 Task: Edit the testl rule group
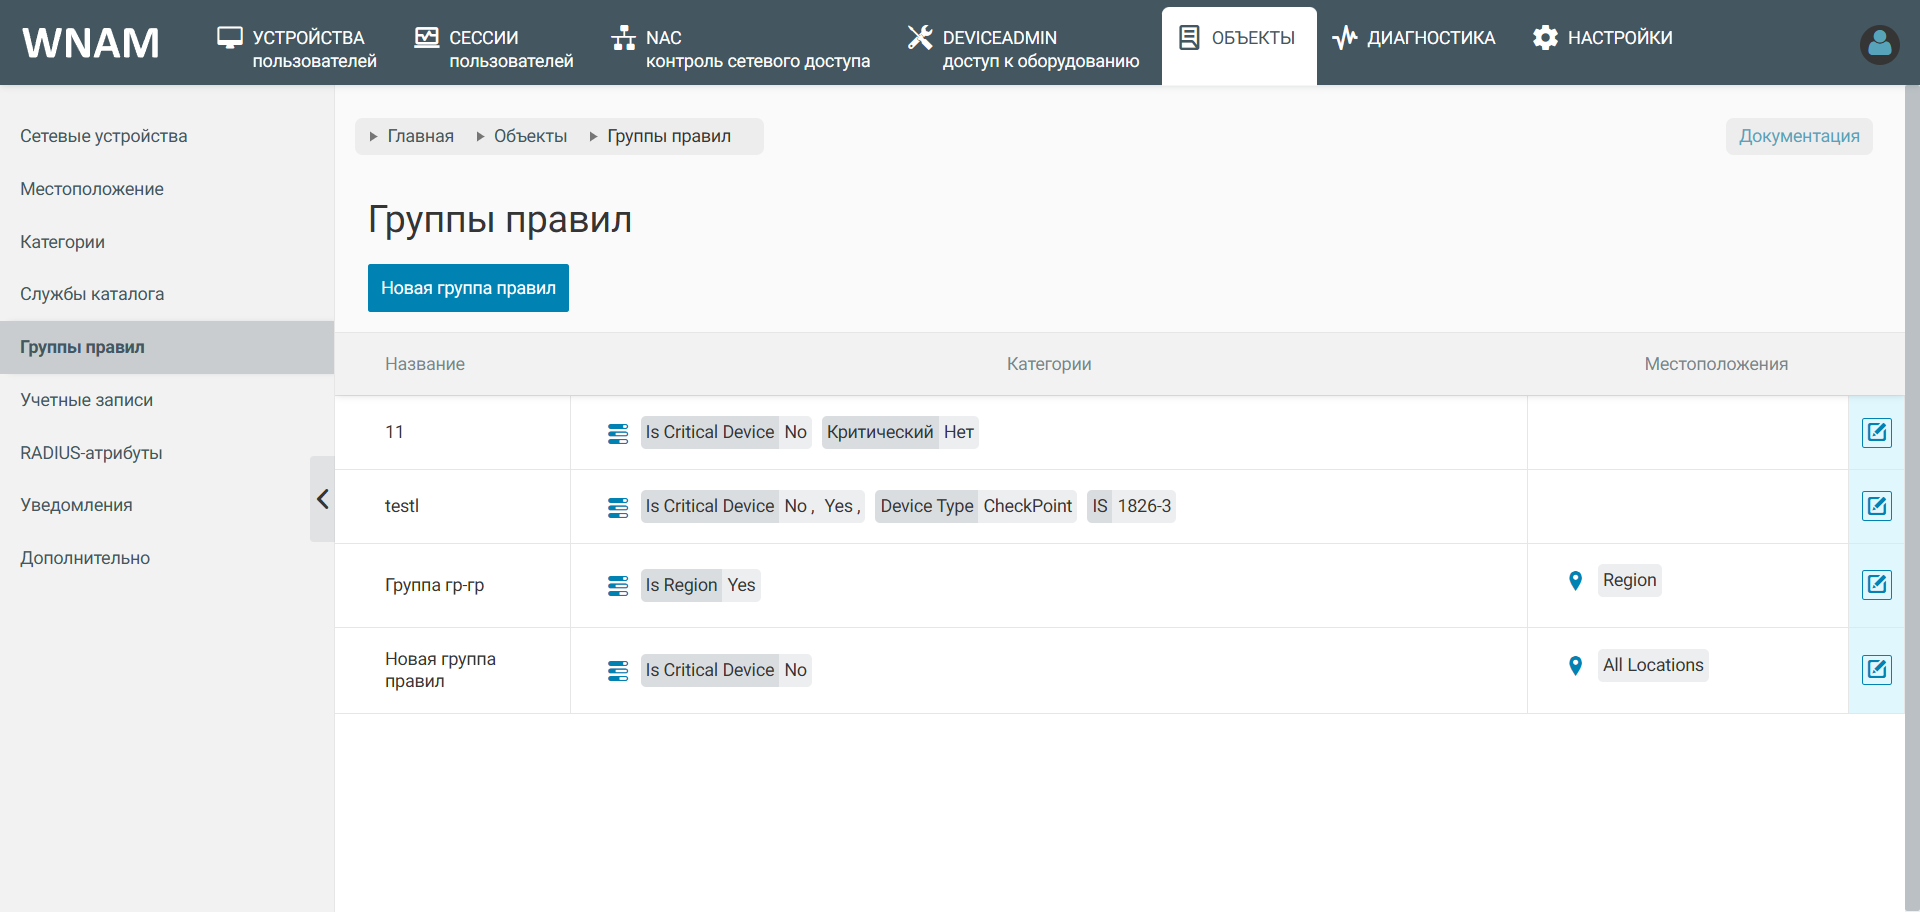click(x=1876, y=506)
